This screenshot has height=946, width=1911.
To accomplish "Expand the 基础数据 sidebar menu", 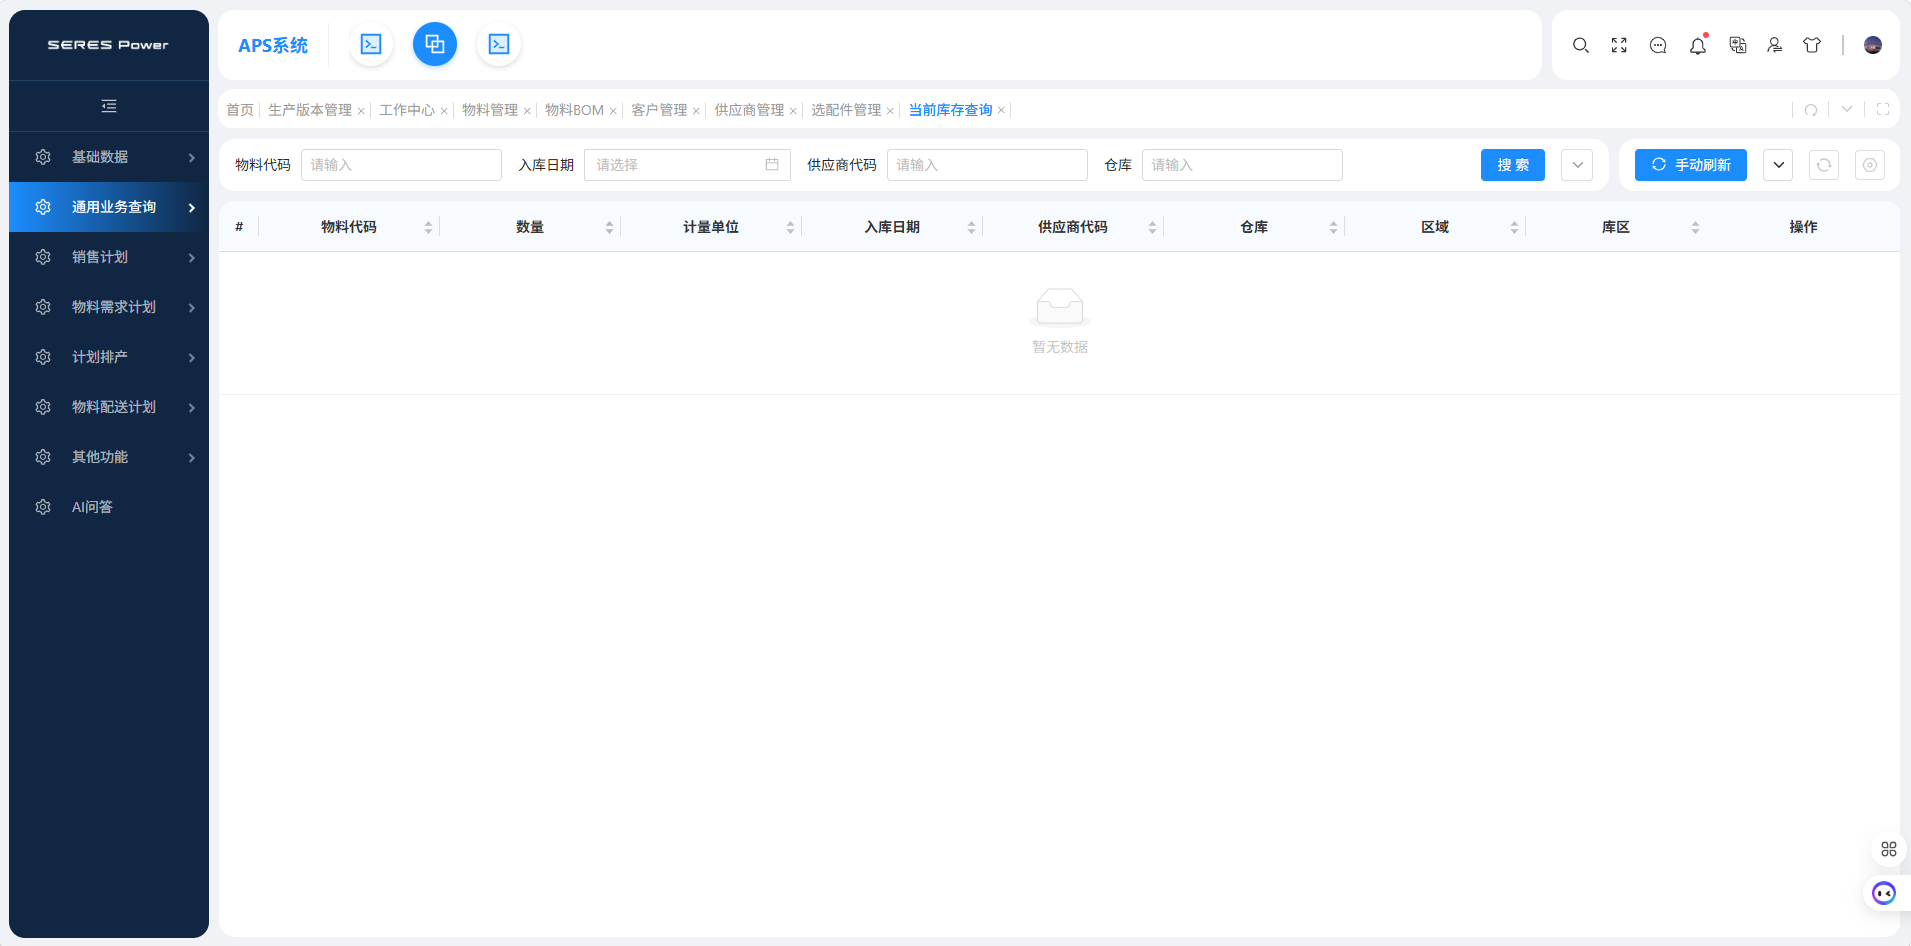I will pyautogui.click(x=109, y=157).
